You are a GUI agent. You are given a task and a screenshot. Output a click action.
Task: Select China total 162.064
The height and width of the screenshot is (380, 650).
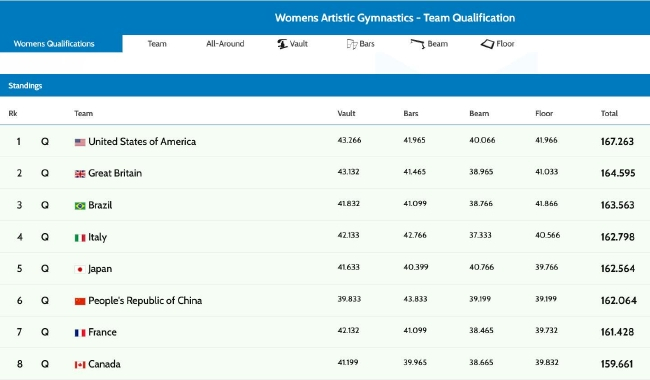point(618,300)
